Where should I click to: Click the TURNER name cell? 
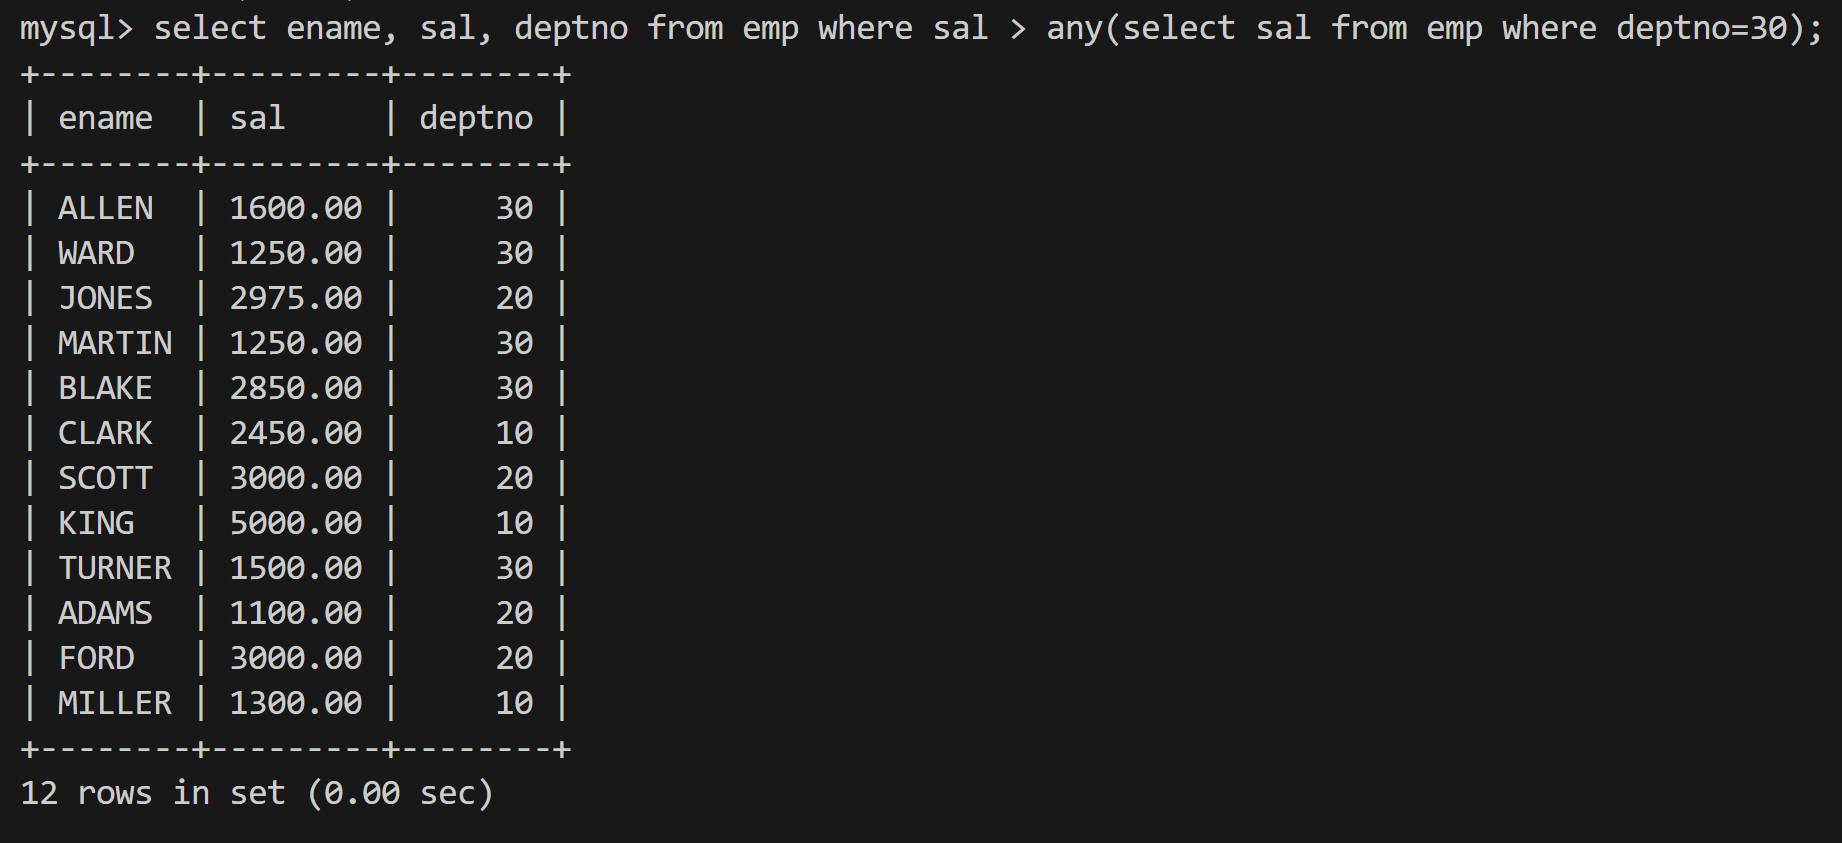(x=115, y=568)
